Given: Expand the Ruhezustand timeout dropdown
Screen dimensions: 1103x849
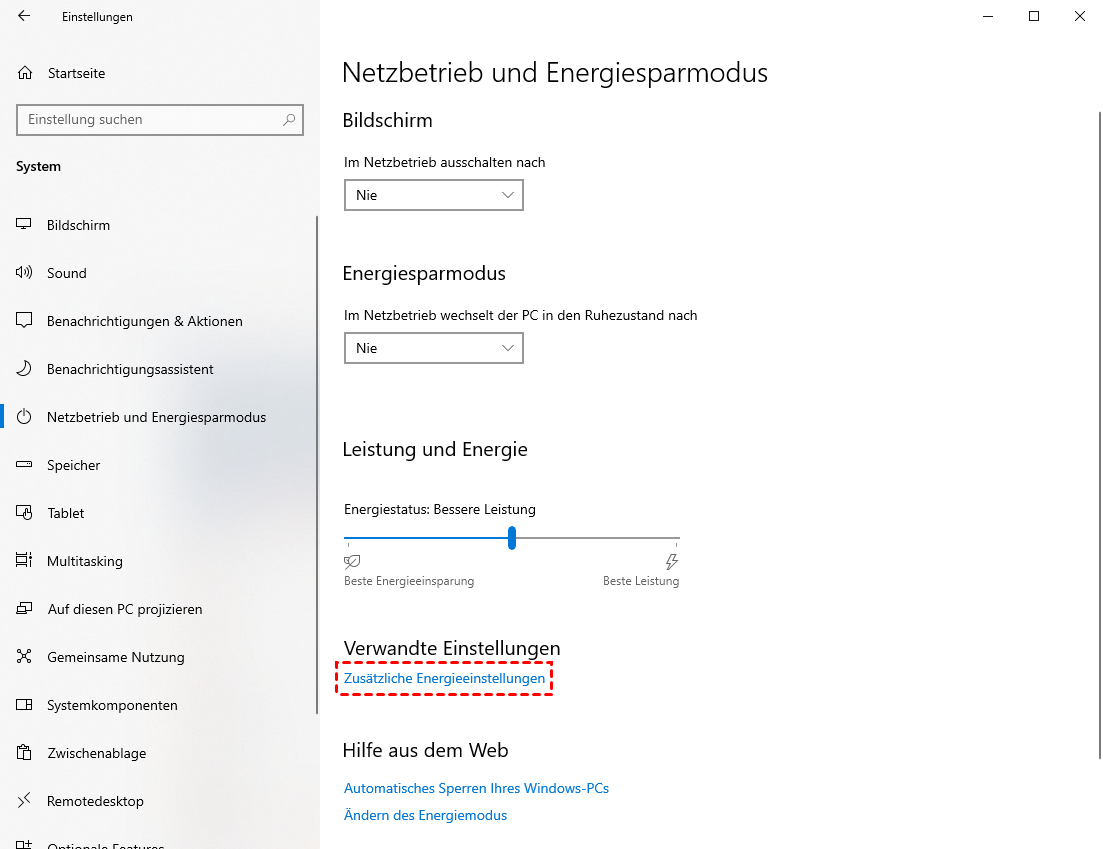Looking at the screenshot, I should 433,348.
